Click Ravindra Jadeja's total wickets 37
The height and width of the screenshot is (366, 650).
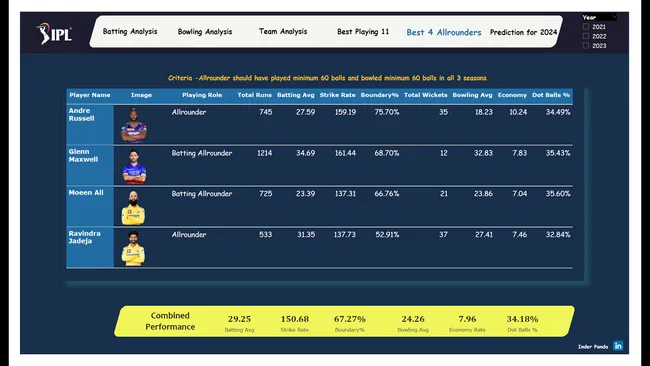tap(443, 235)
